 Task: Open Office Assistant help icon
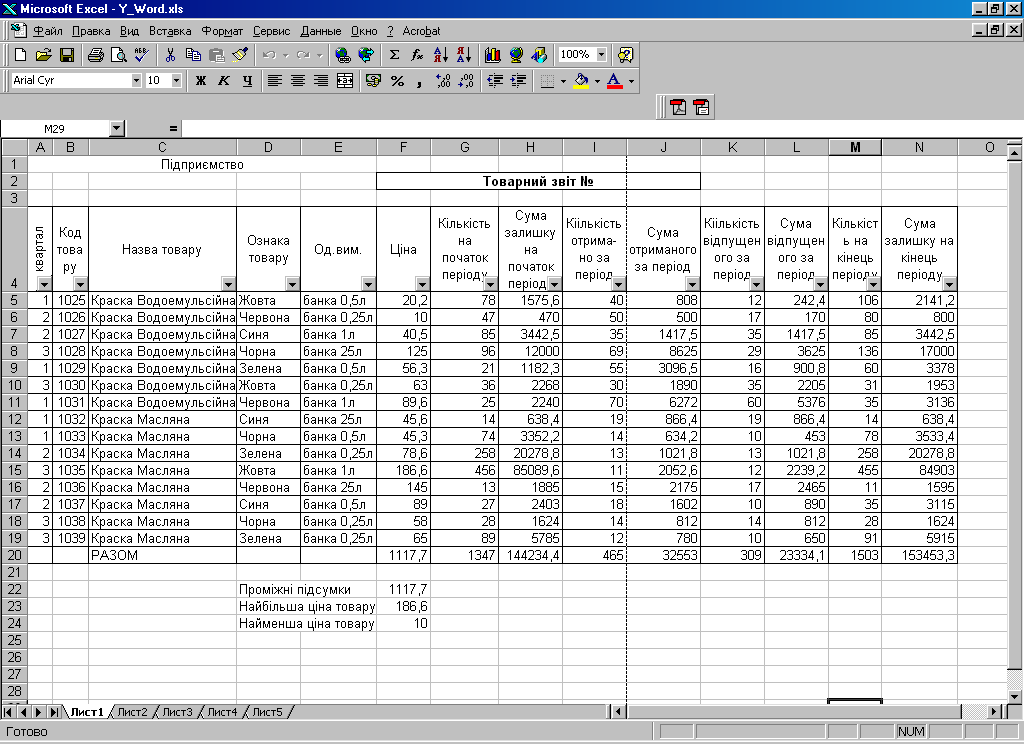(x=625, y=55)
